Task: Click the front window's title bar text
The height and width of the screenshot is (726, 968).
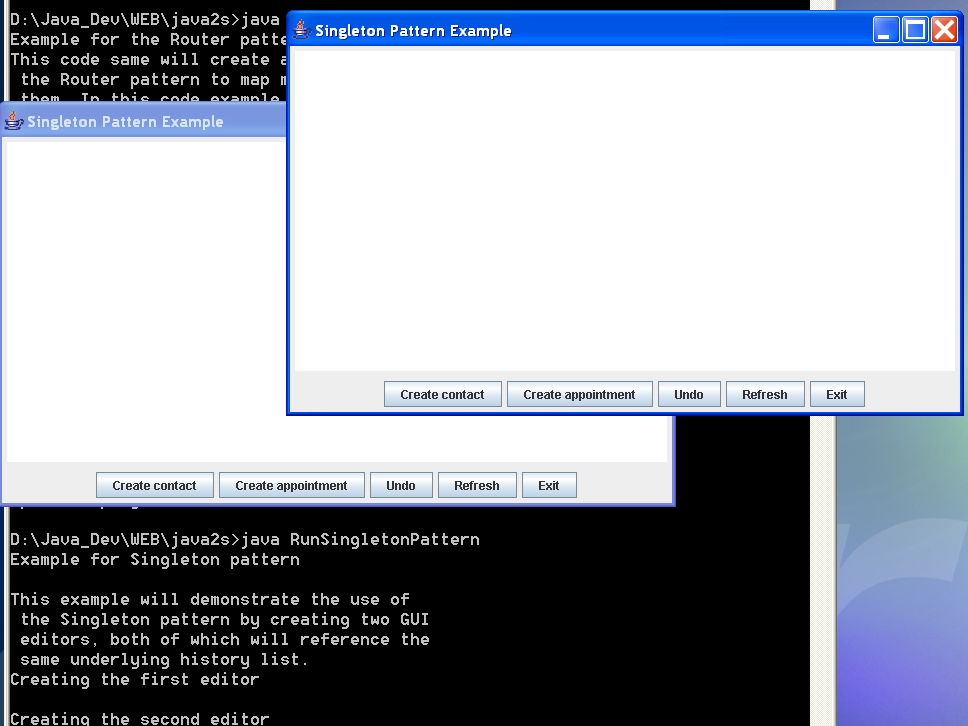Action: [x=413, y=31]
